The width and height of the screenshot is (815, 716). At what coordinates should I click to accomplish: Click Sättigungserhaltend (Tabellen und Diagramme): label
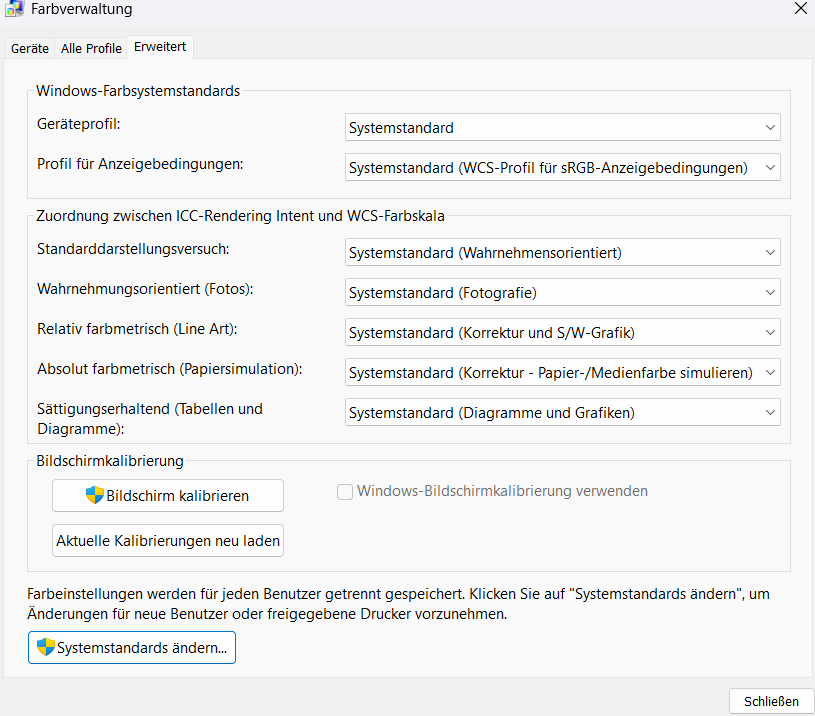point(150,419)
